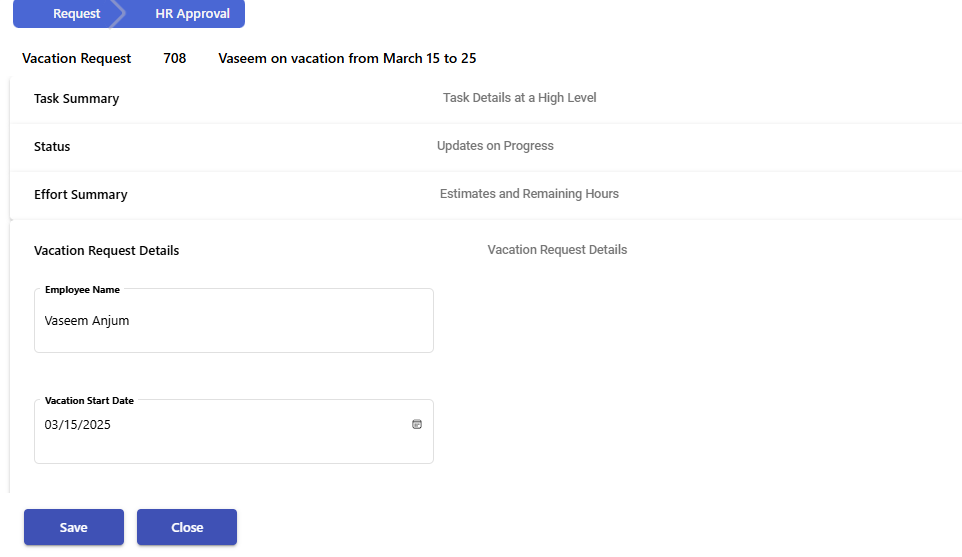This screenshot has width=962, height=557.
Task: Click the Vacation Start Date field label
Action: click(89, 401)
